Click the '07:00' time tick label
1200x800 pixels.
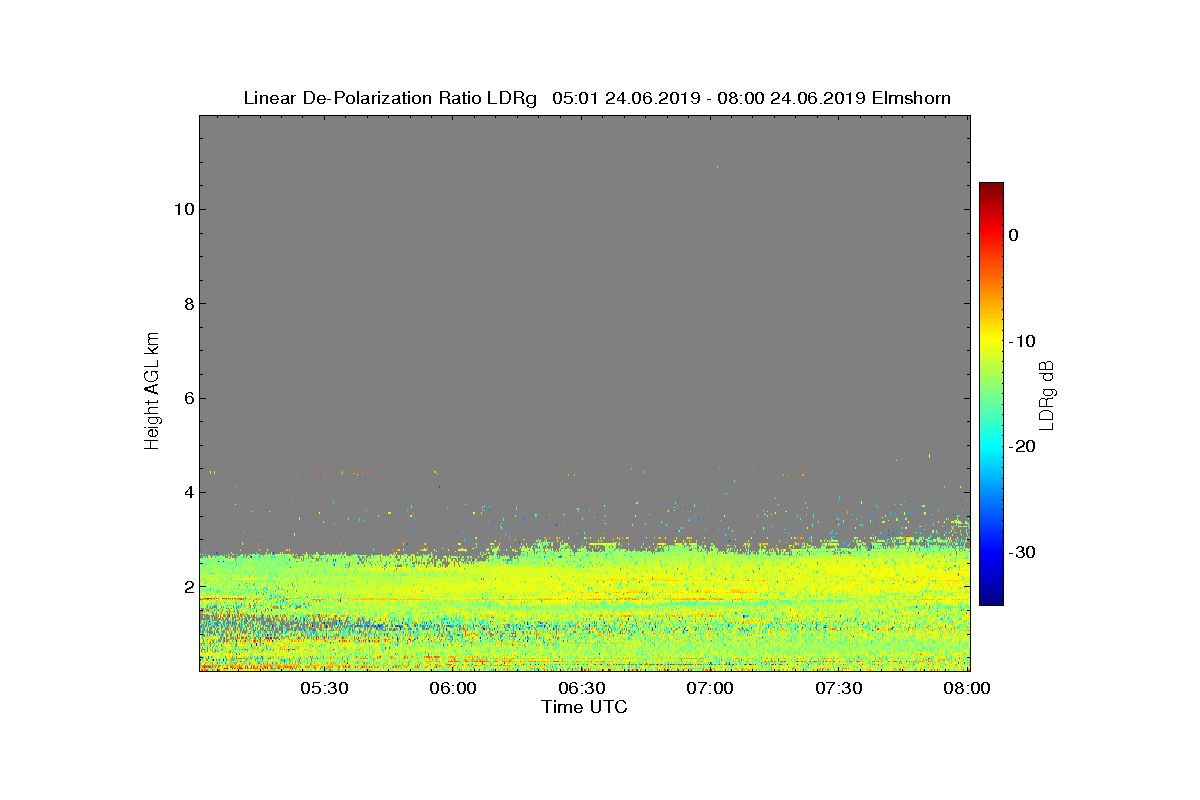(711, 688)
